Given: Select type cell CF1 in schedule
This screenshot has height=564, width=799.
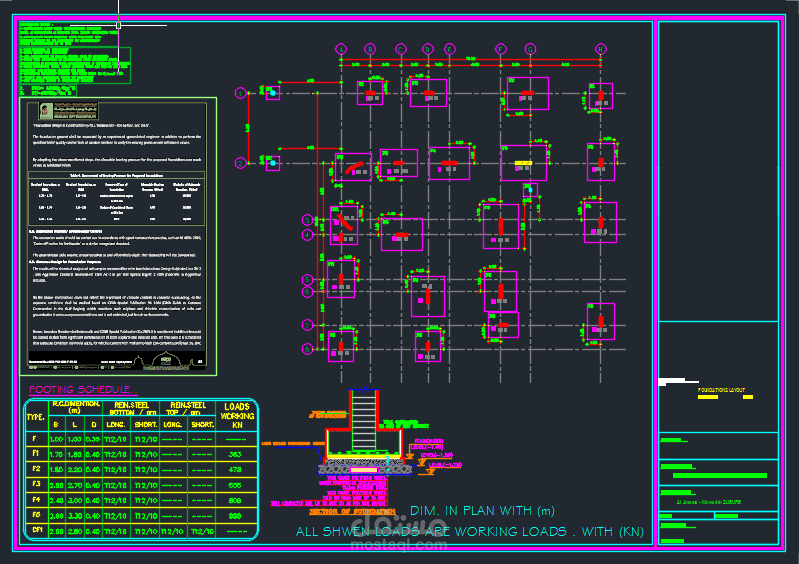Looking at the screenshot, I should tap(37, 530).
